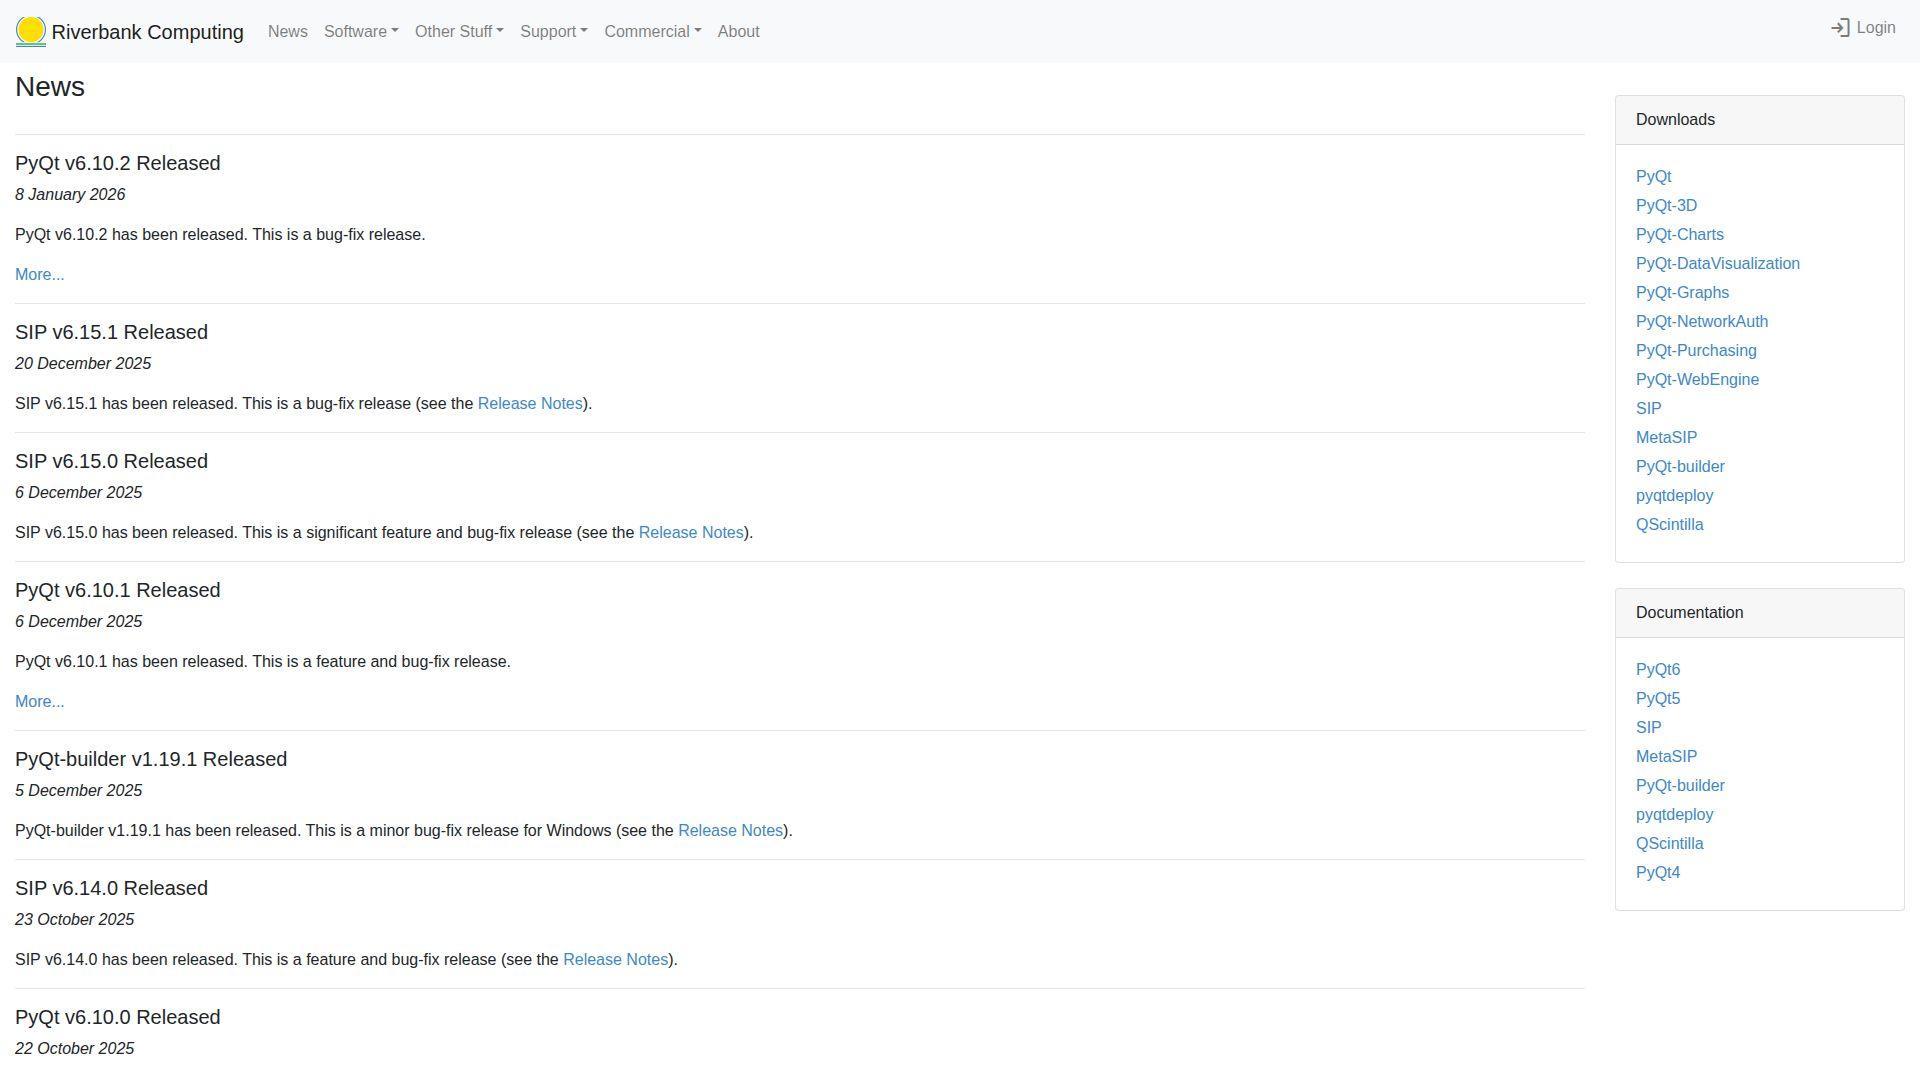Open QScintilla download link
Screen dimensions: 1920x1080
click(1669, 525)
